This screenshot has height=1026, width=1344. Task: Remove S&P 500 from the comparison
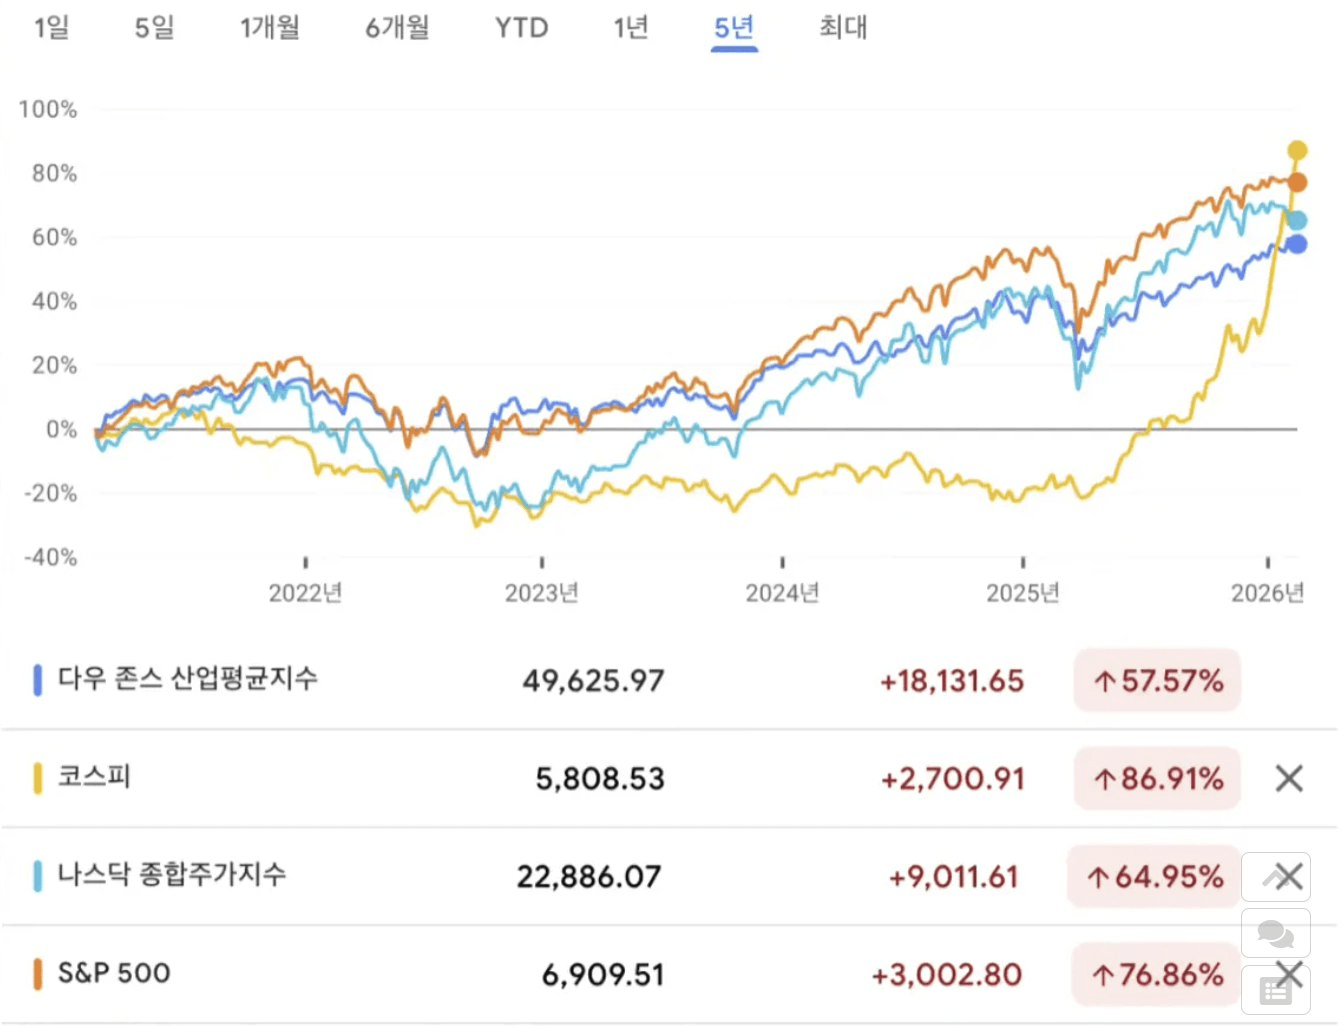pos(1290,974)
